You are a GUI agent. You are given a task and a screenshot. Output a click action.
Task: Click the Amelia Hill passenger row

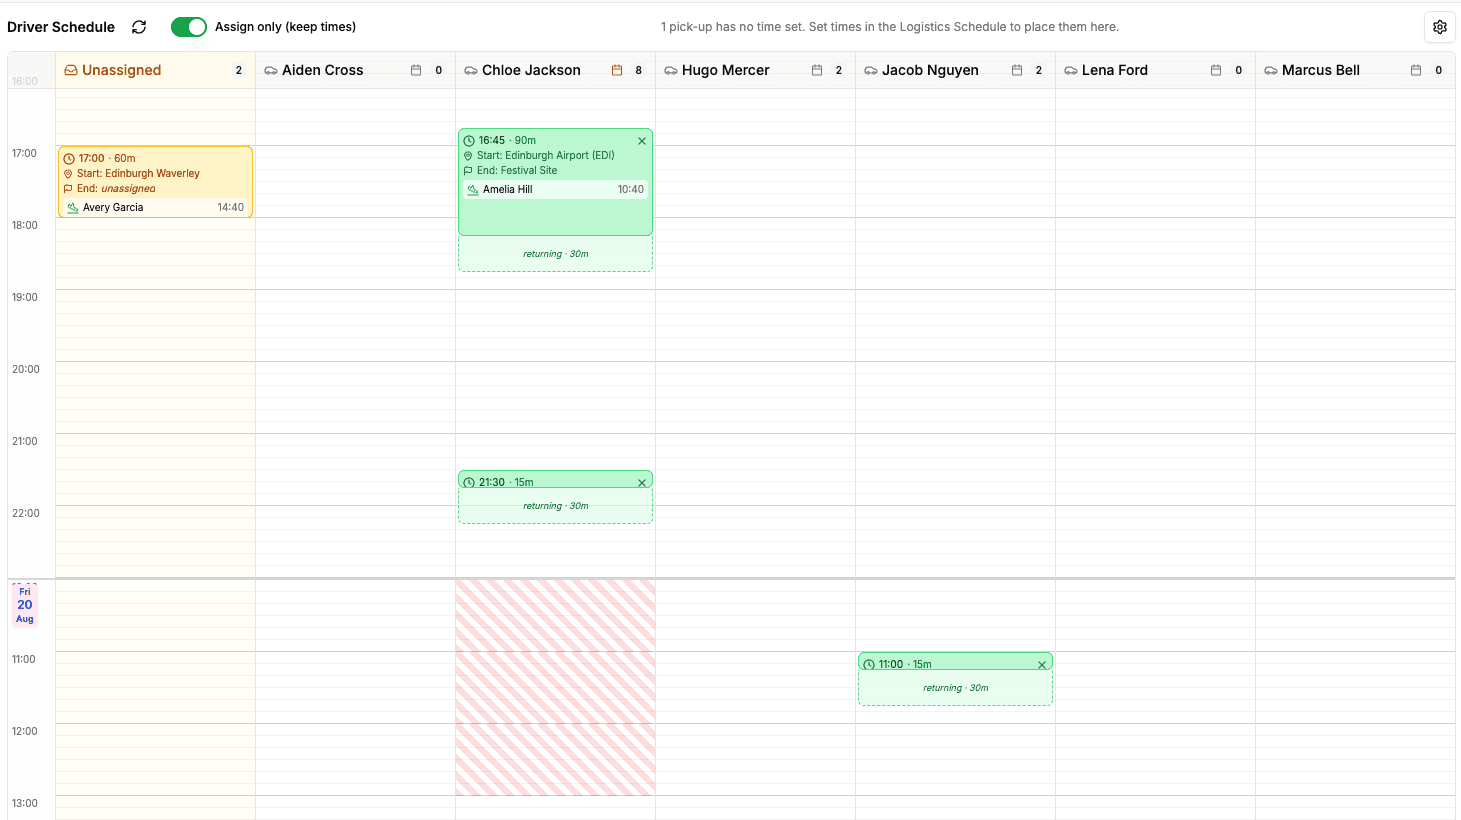(555, 189)
